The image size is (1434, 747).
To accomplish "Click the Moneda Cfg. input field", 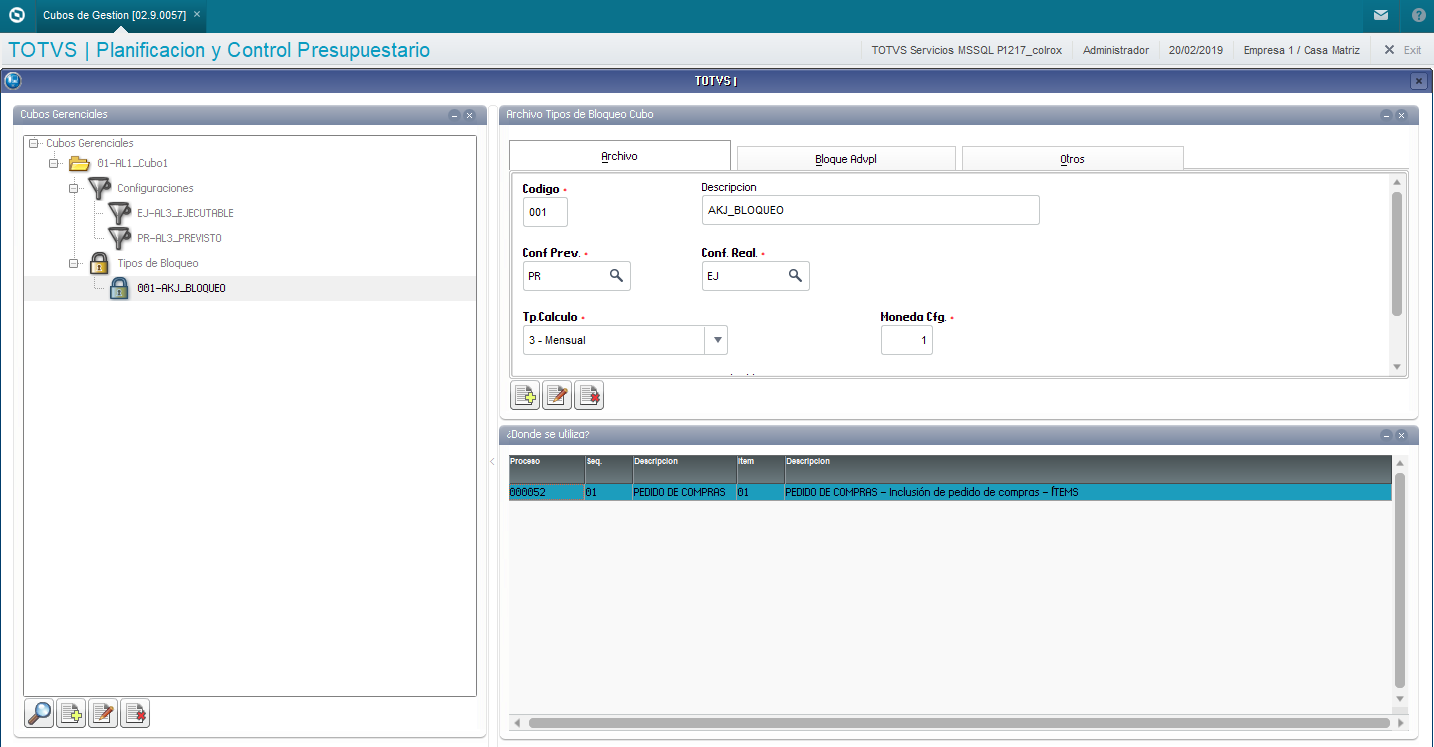I will [907, 340].
